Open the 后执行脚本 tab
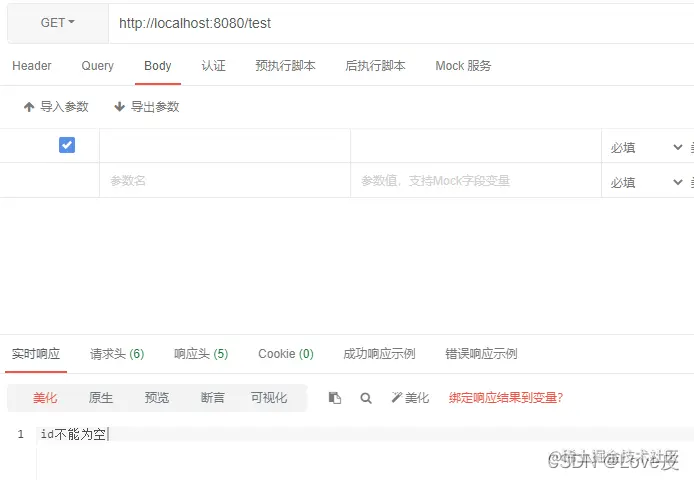Viewport: 694px width, 480px height. tap(375, 66)
